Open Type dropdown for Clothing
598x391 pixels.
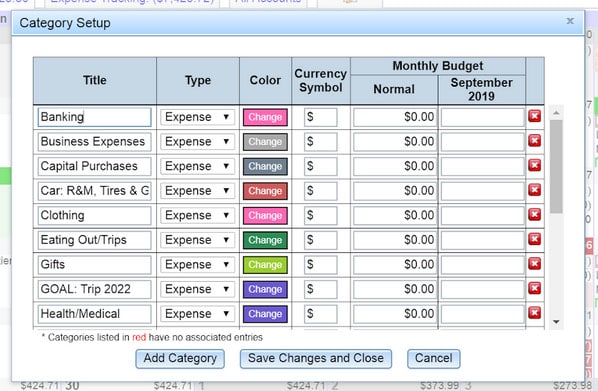pos(197,216)
